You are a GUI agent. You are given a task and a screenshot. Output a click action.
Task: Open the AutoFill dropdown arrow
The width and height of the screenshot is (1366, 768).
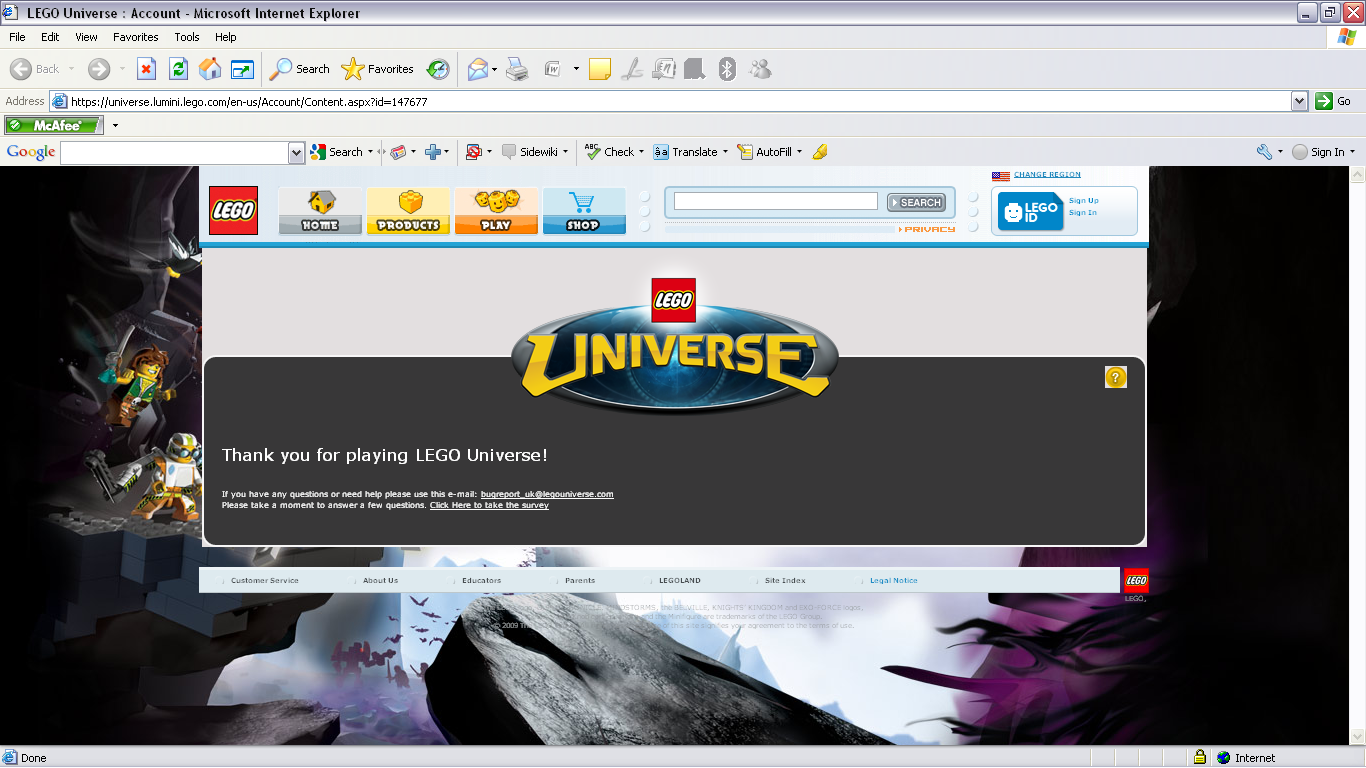point(800,152)
